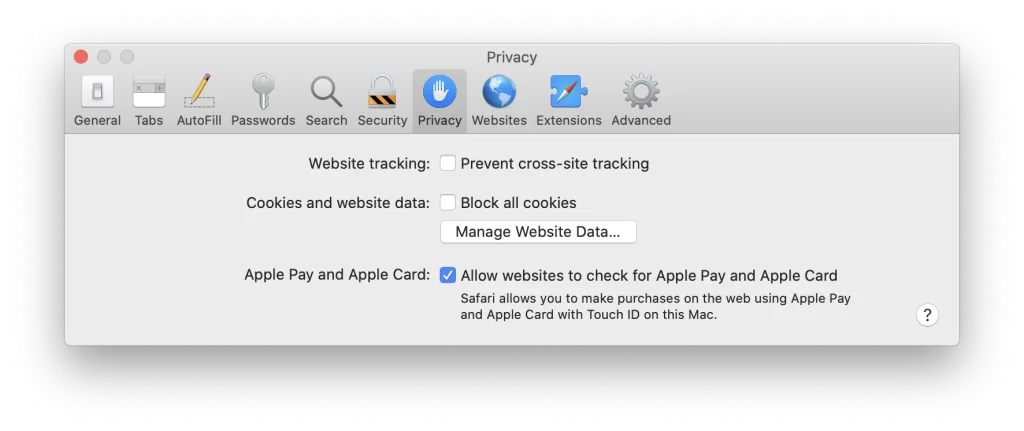Viewport: 1024px width, 431px height.
Task: Switch to the Tabs preferences icon
Action: click(149, 93)
